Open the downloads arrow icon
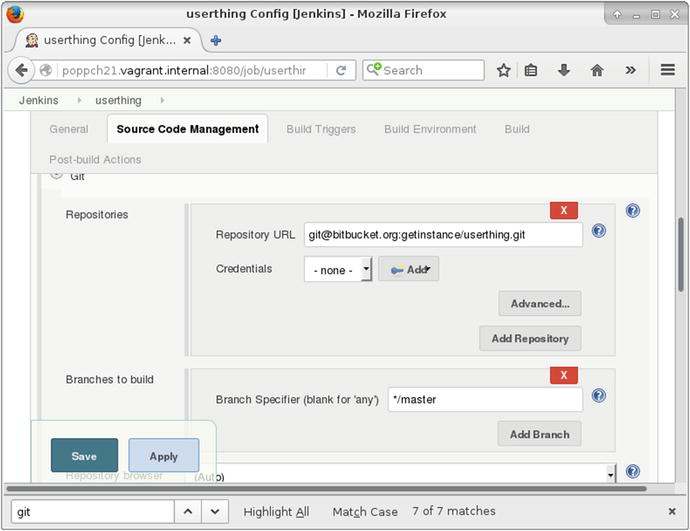690x531 pixels. (x=564, y=70)
